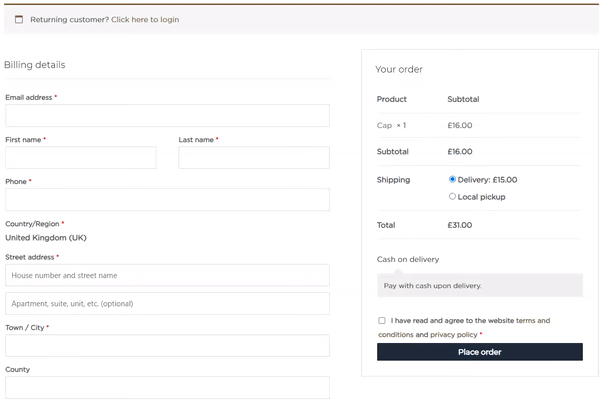
Task: Click the 'Street address' field label
Action: (x=30, y=257)
